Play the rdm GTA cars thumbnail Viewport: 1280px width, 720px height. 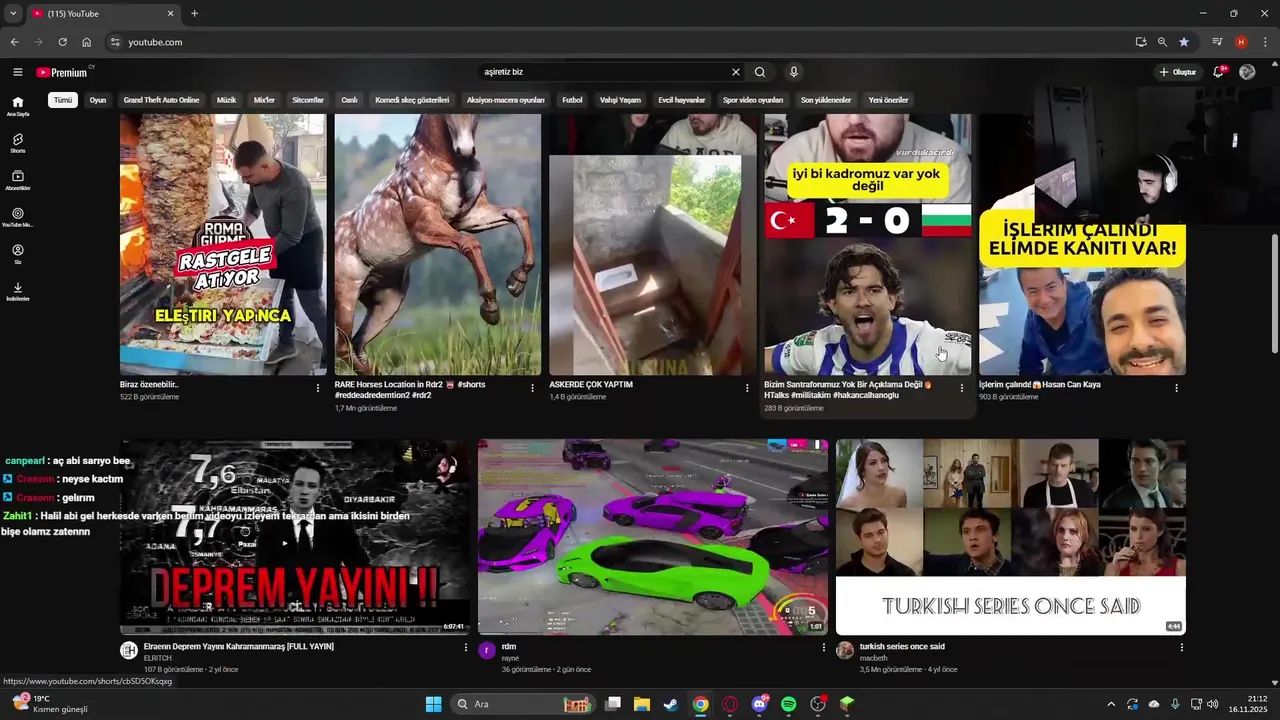pos(653,537)
